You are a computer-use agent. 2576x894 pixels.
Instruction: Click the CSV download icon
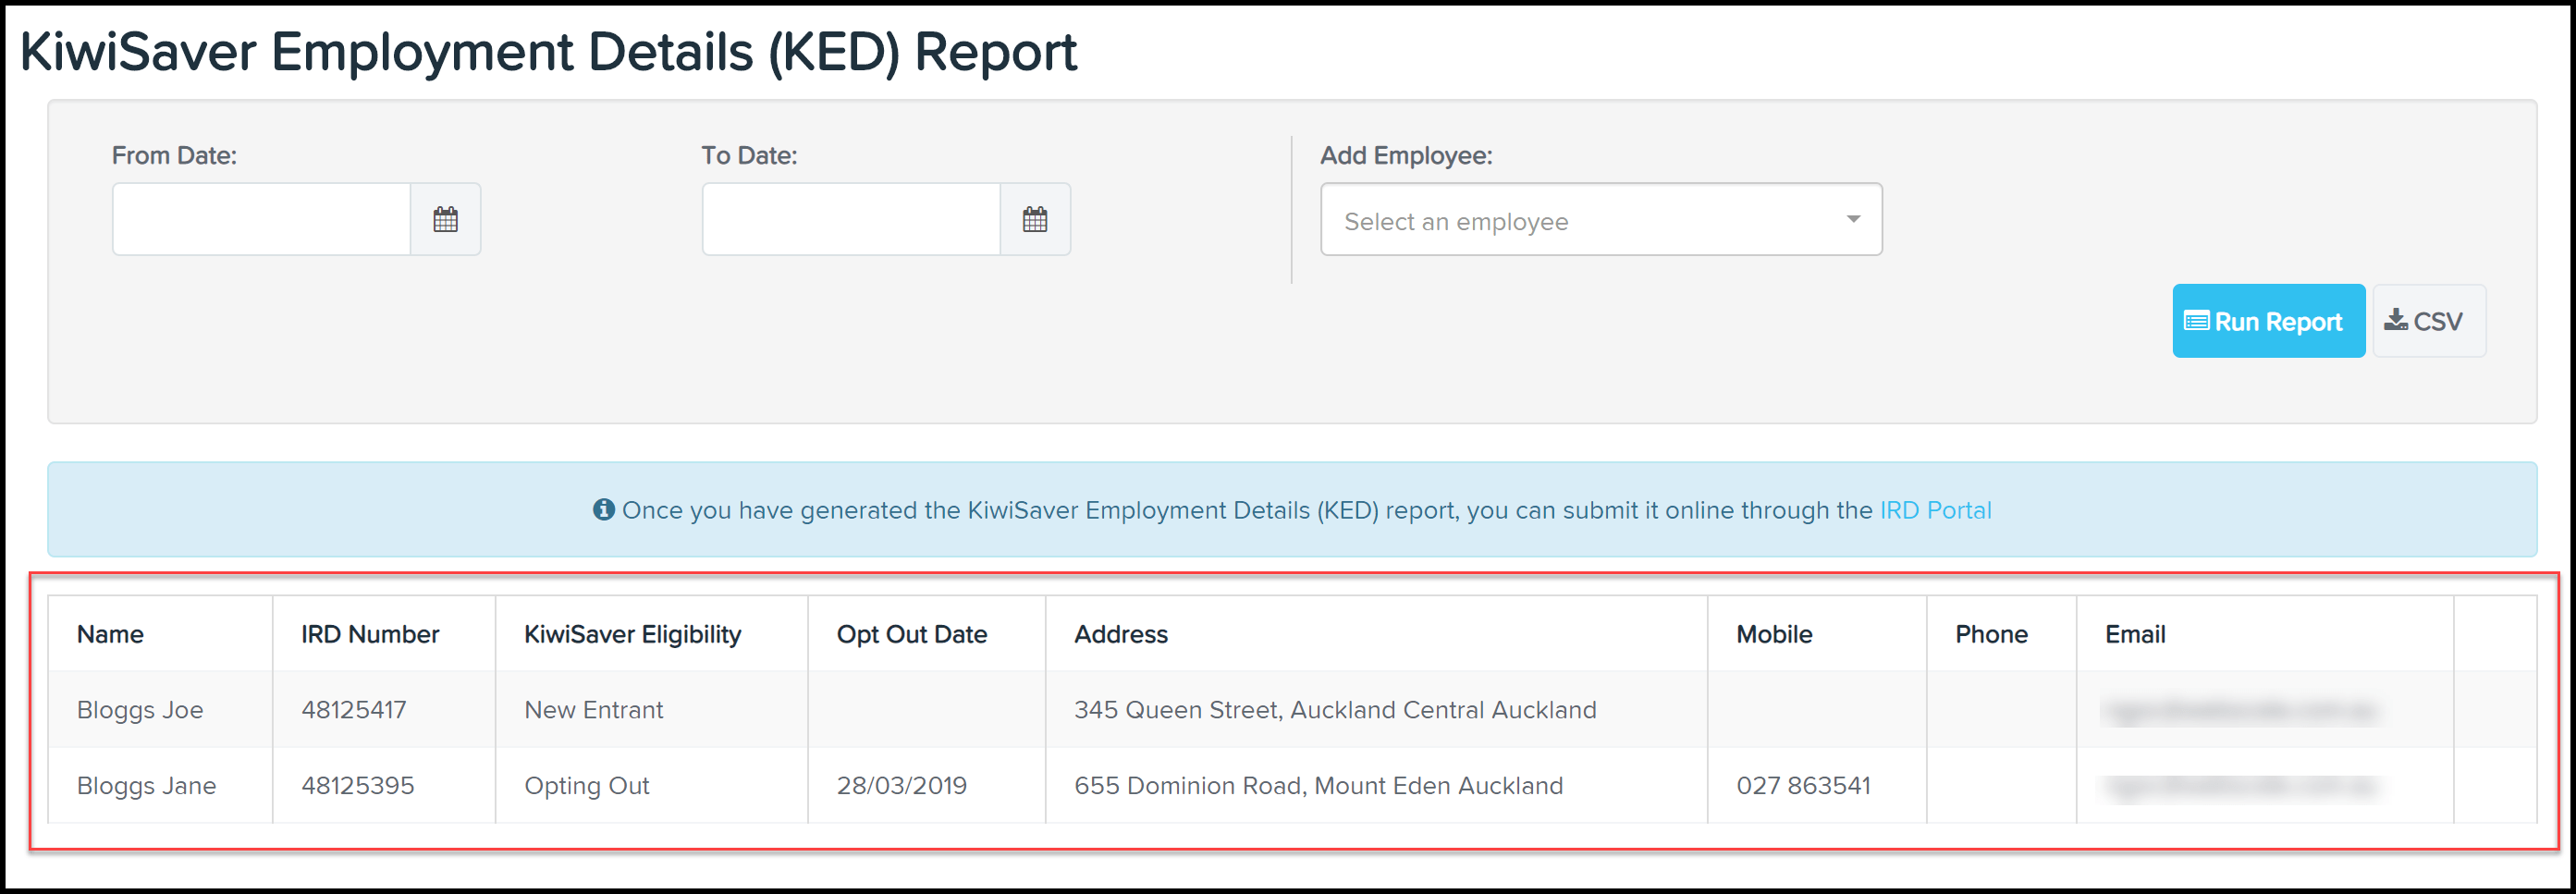pyautogui.click(x=2397, y=320)
